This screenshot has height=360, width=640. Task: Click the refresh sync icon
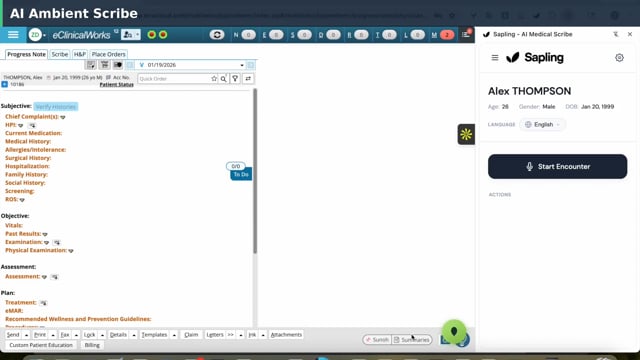[217, 35]
